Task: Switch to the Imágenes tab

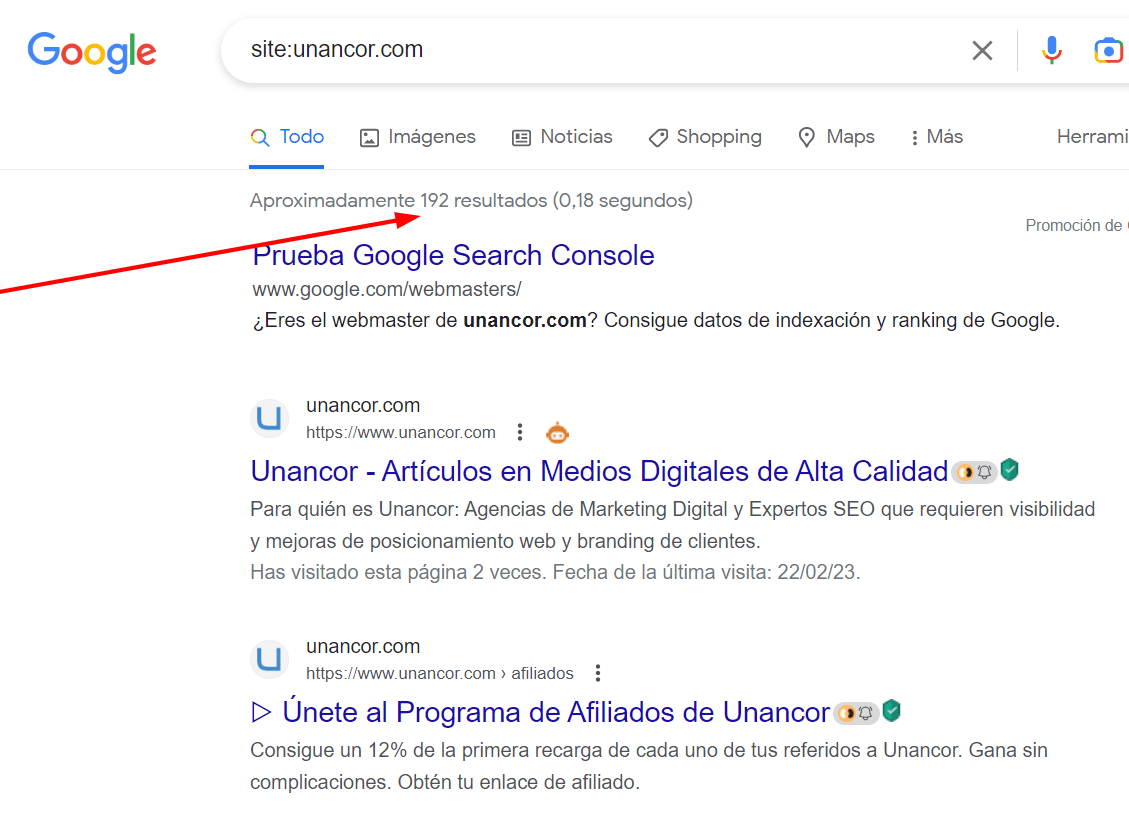Action: 418,137
